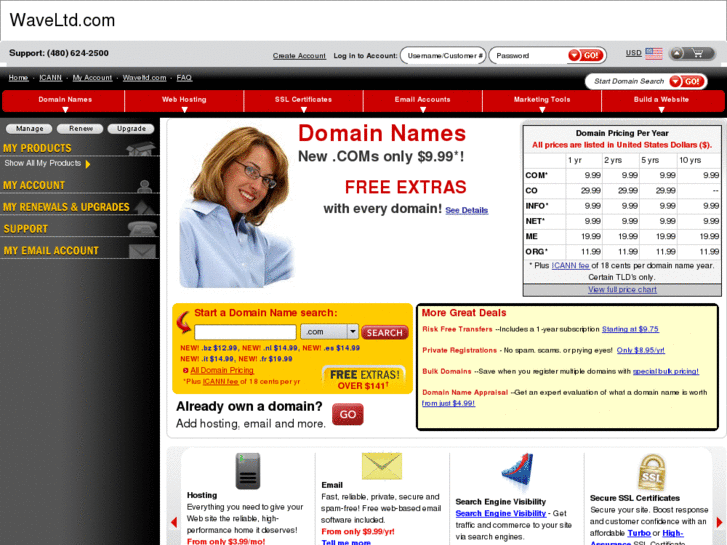This screenshot has height=545, width=727.
Task: Click the Manage button
Action: 30,128
